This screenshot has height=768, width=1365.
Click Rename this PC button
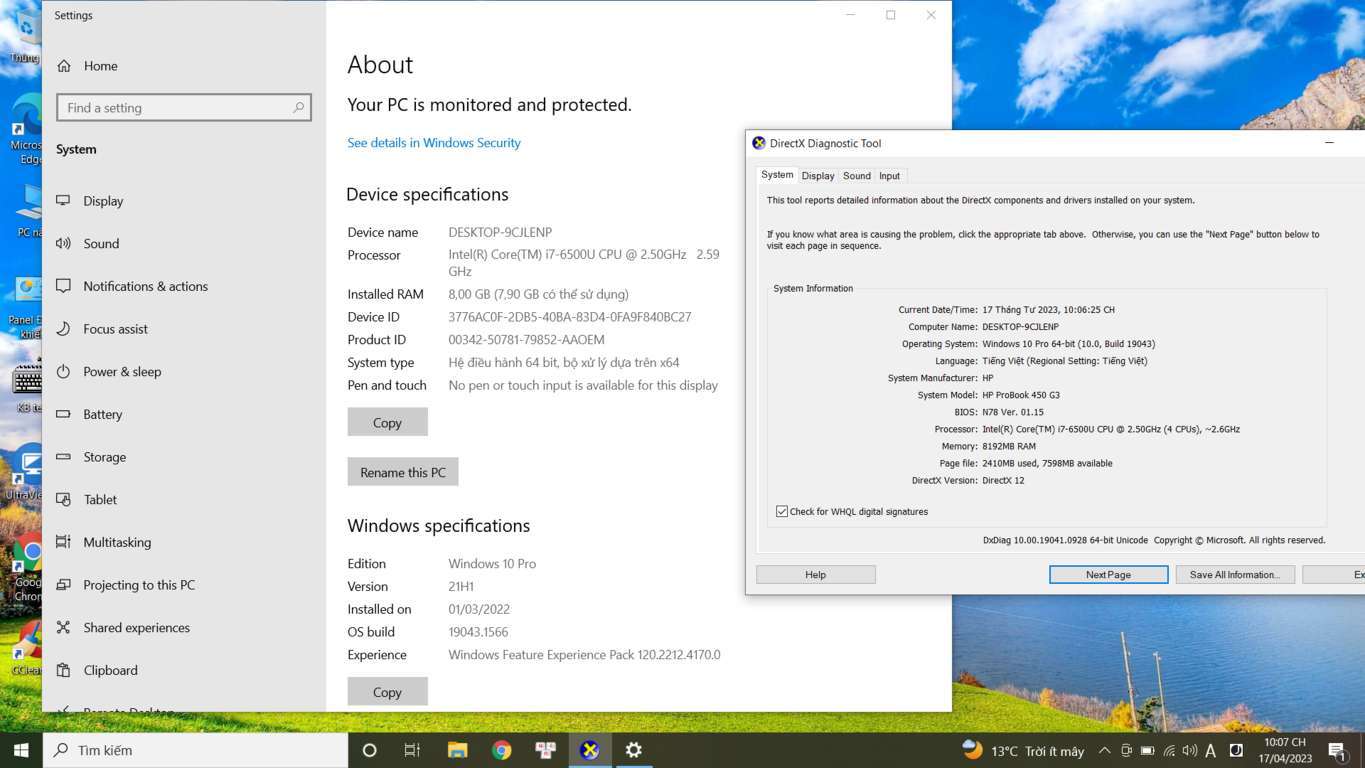403,472
